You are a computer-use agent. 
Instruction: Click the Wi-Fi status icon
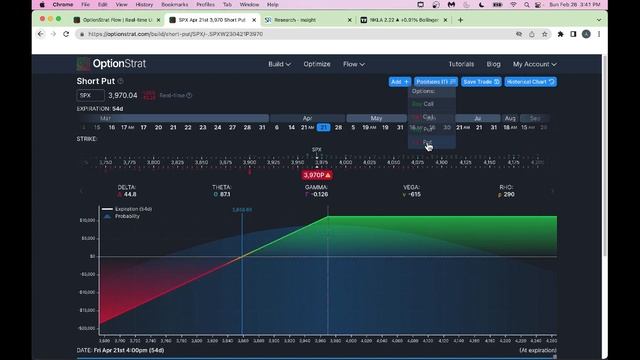click(513, 5)
